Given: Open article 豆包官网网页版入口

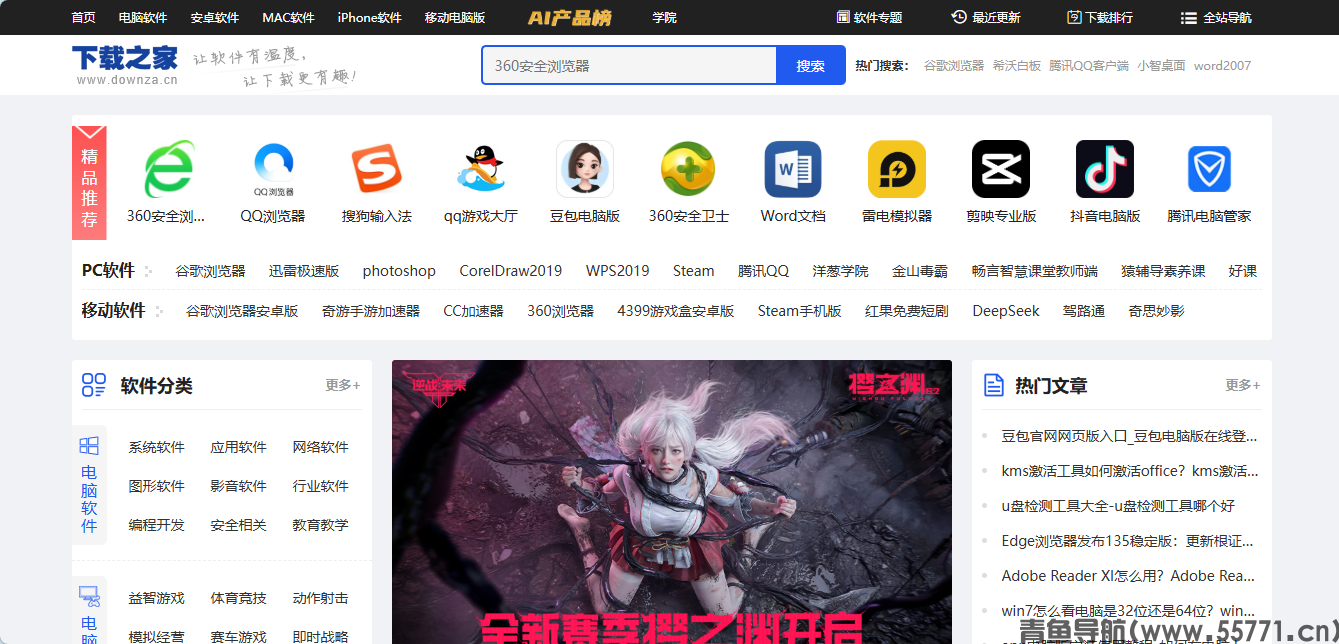Looking at the screenshot, I should click(1130, 436).
